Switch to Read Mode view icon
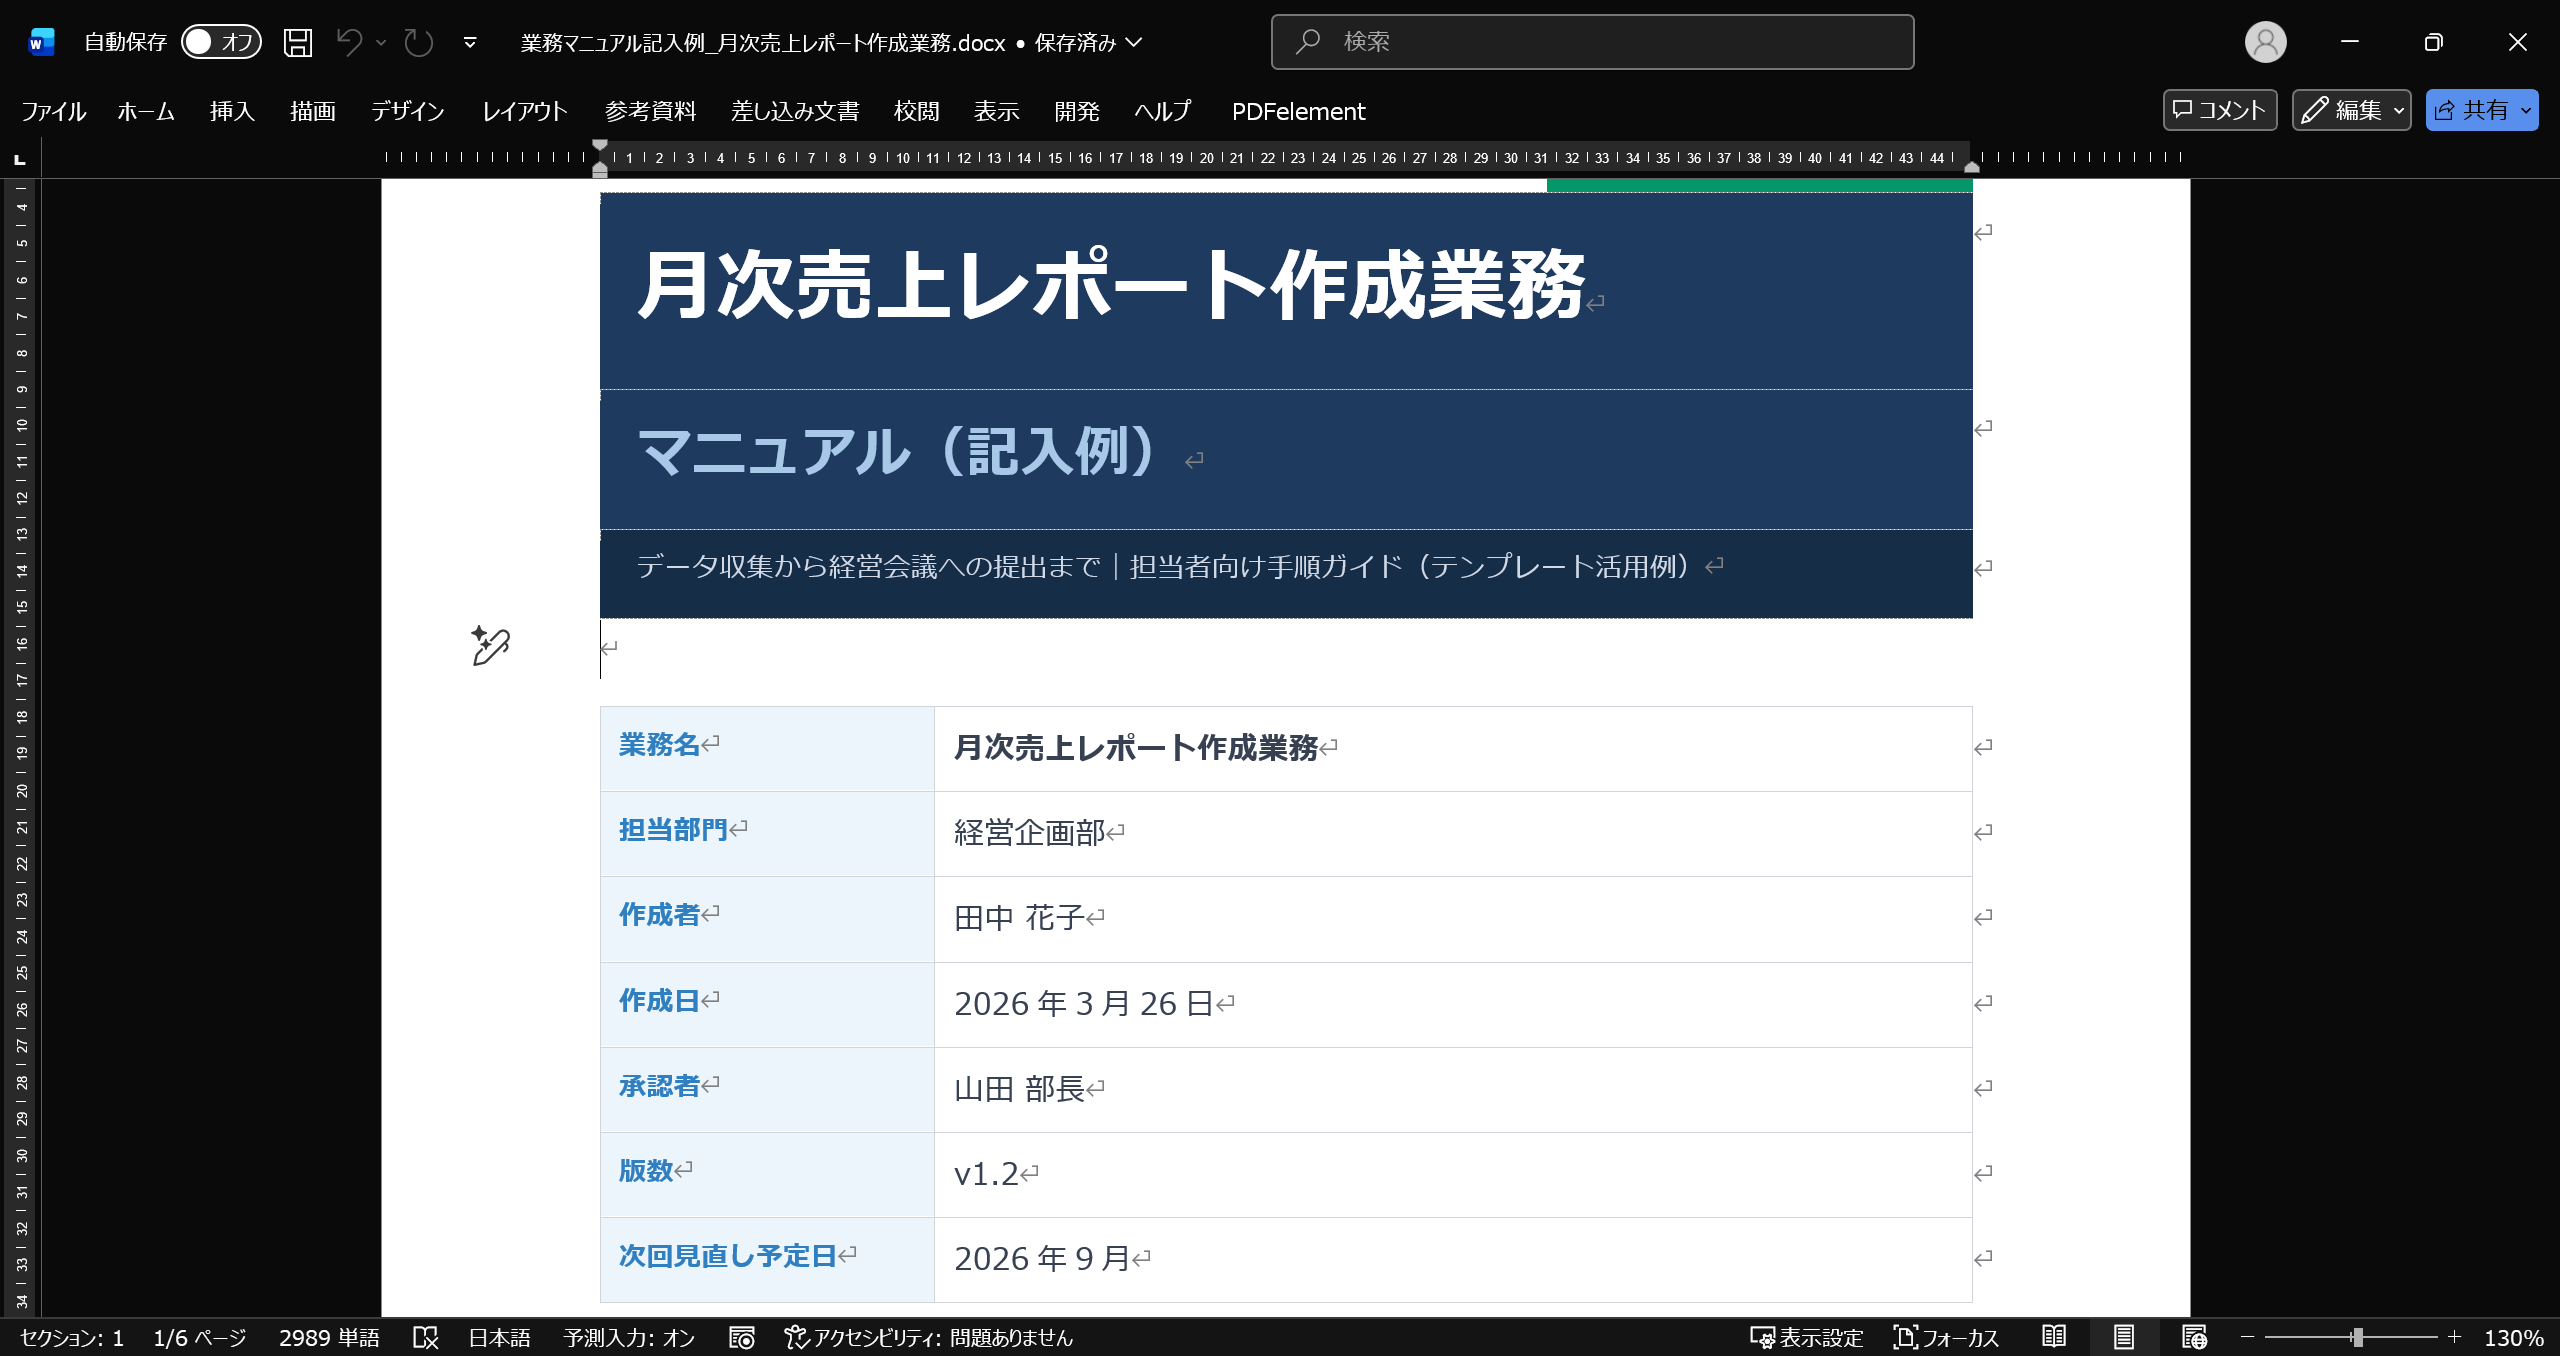2560x1356 pixels. 2054,1337
